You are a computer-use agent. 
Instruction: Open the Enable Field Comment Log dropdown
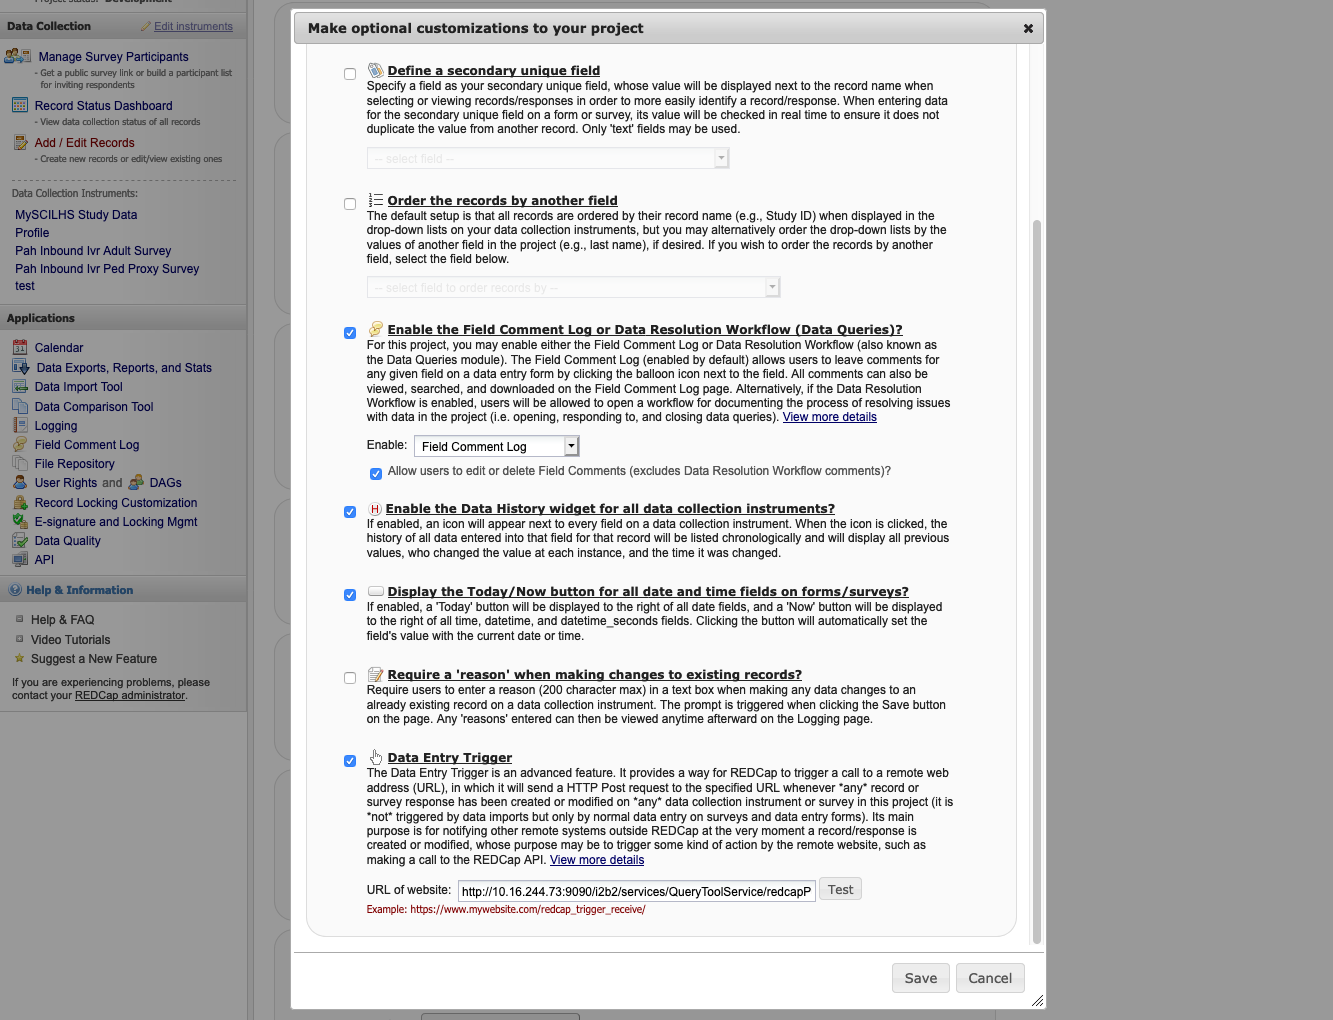tap(497, 446)
